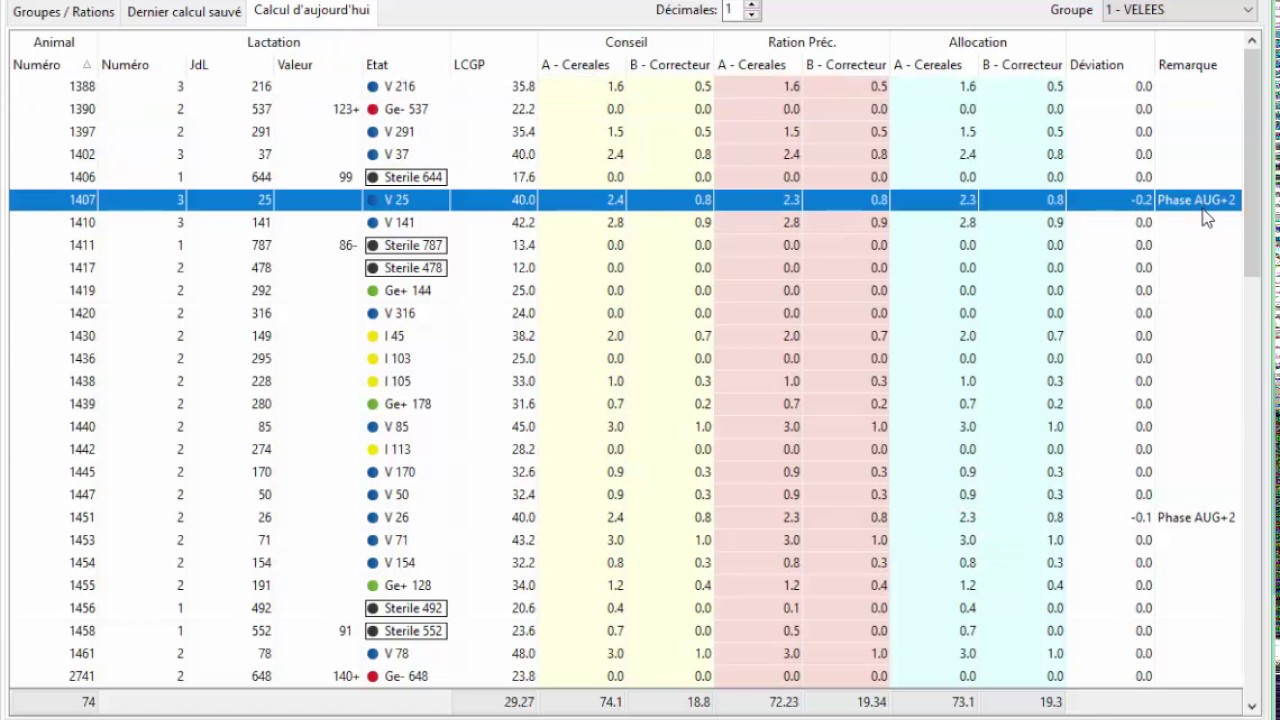Click blue status dot for V 216
The width and height of the screenshot is (1280, 720).
click(373, 87)
